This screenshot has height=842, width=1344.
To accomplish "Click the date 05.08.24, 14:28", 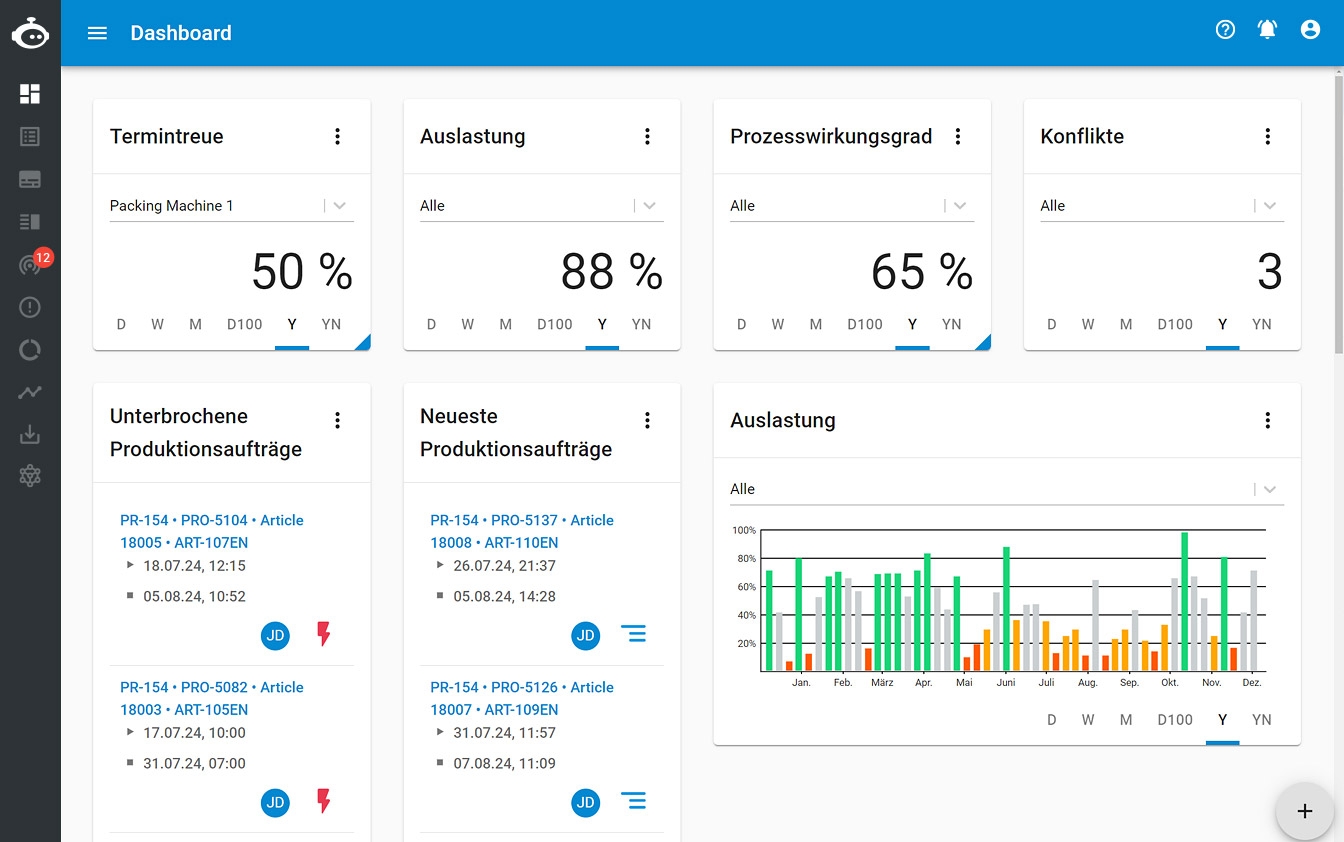I will [504, 597].
